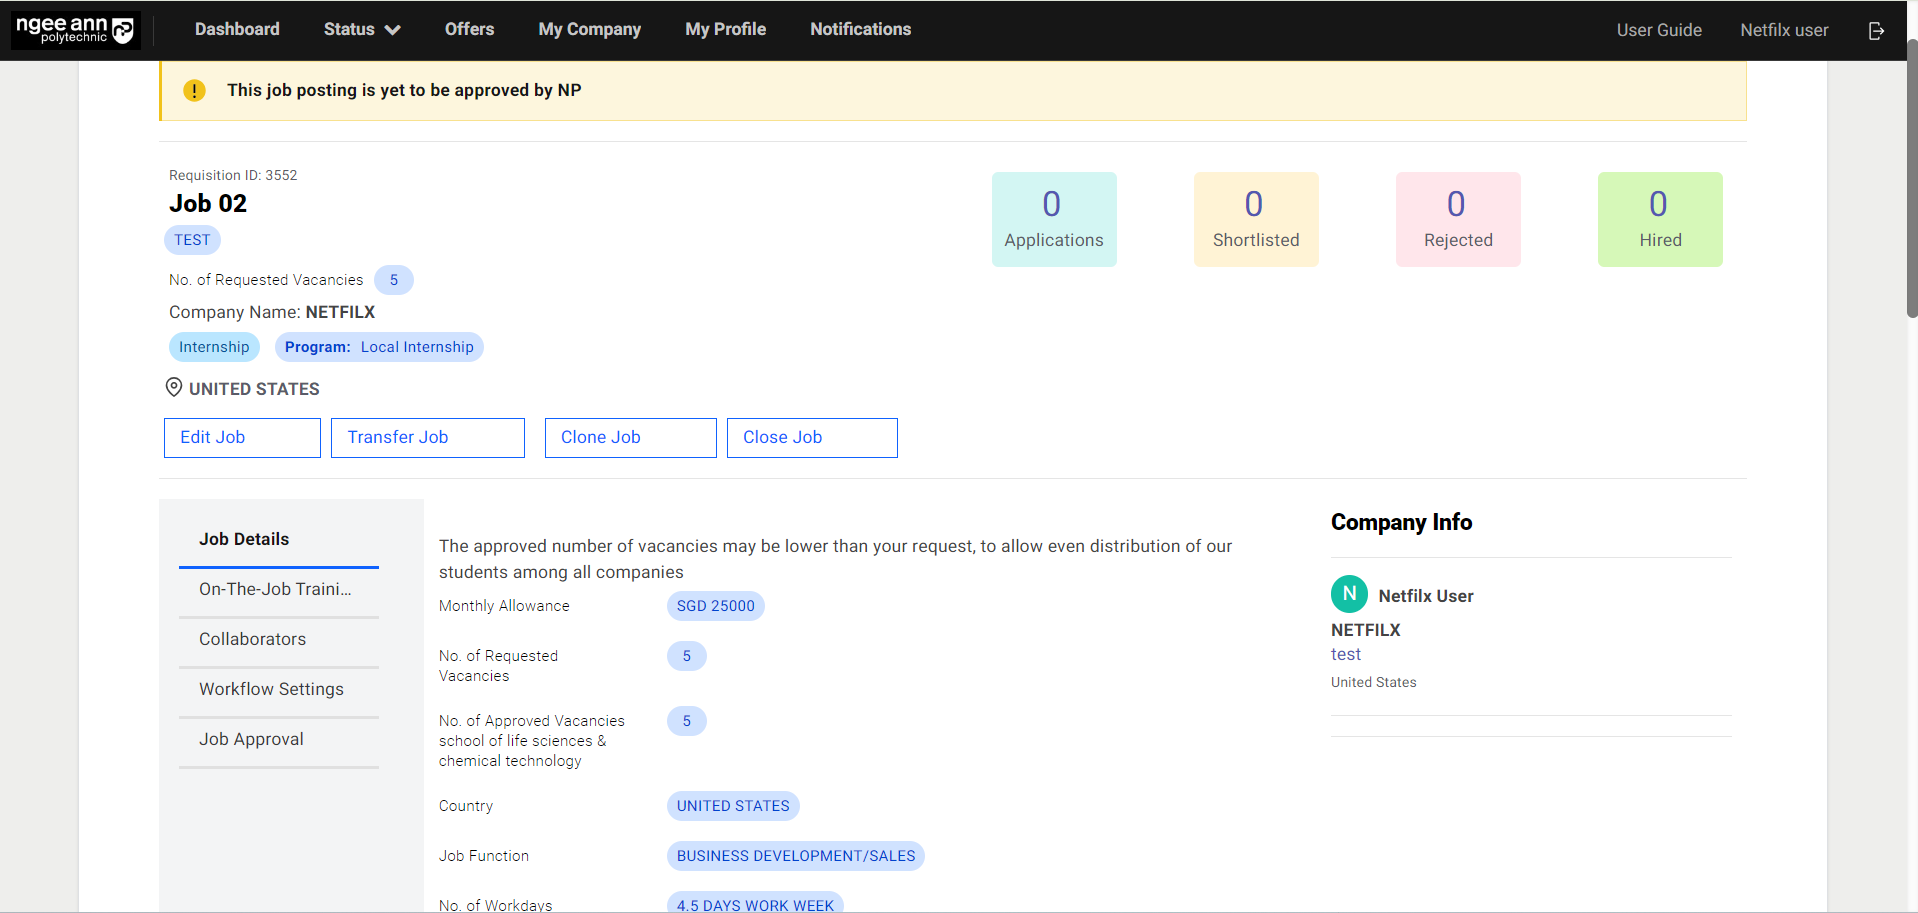Go to the Offers page
The height and width of the screenshot is (913, 1918).
469,30
